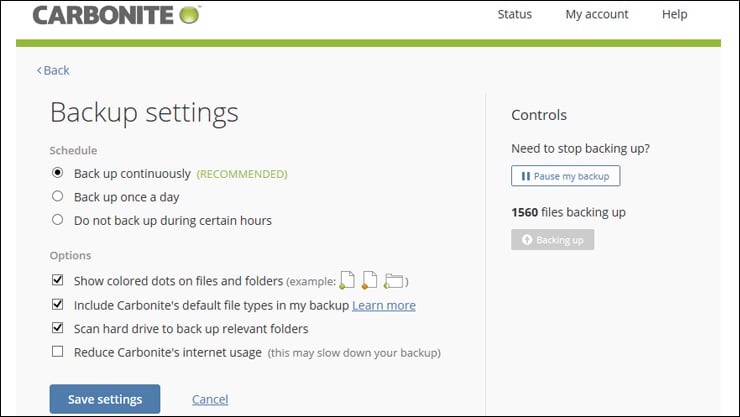Click Need to stop backing up? text

click(x=580, y=149)
